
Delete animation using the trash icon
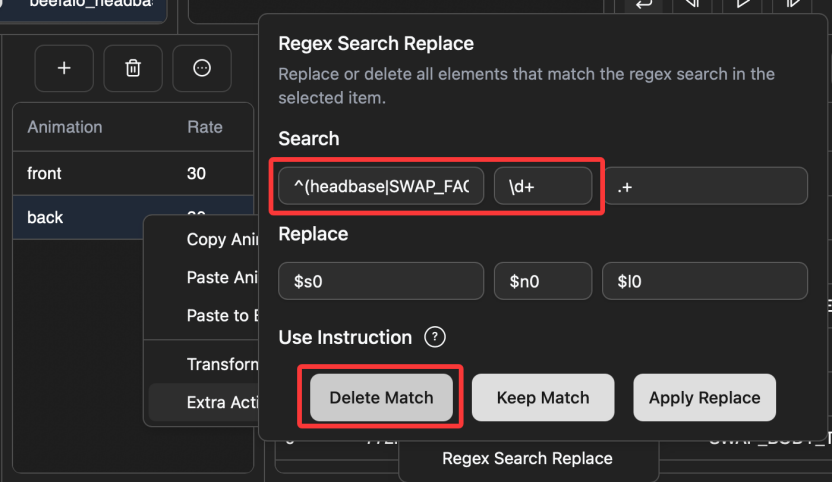click(133, 68)
